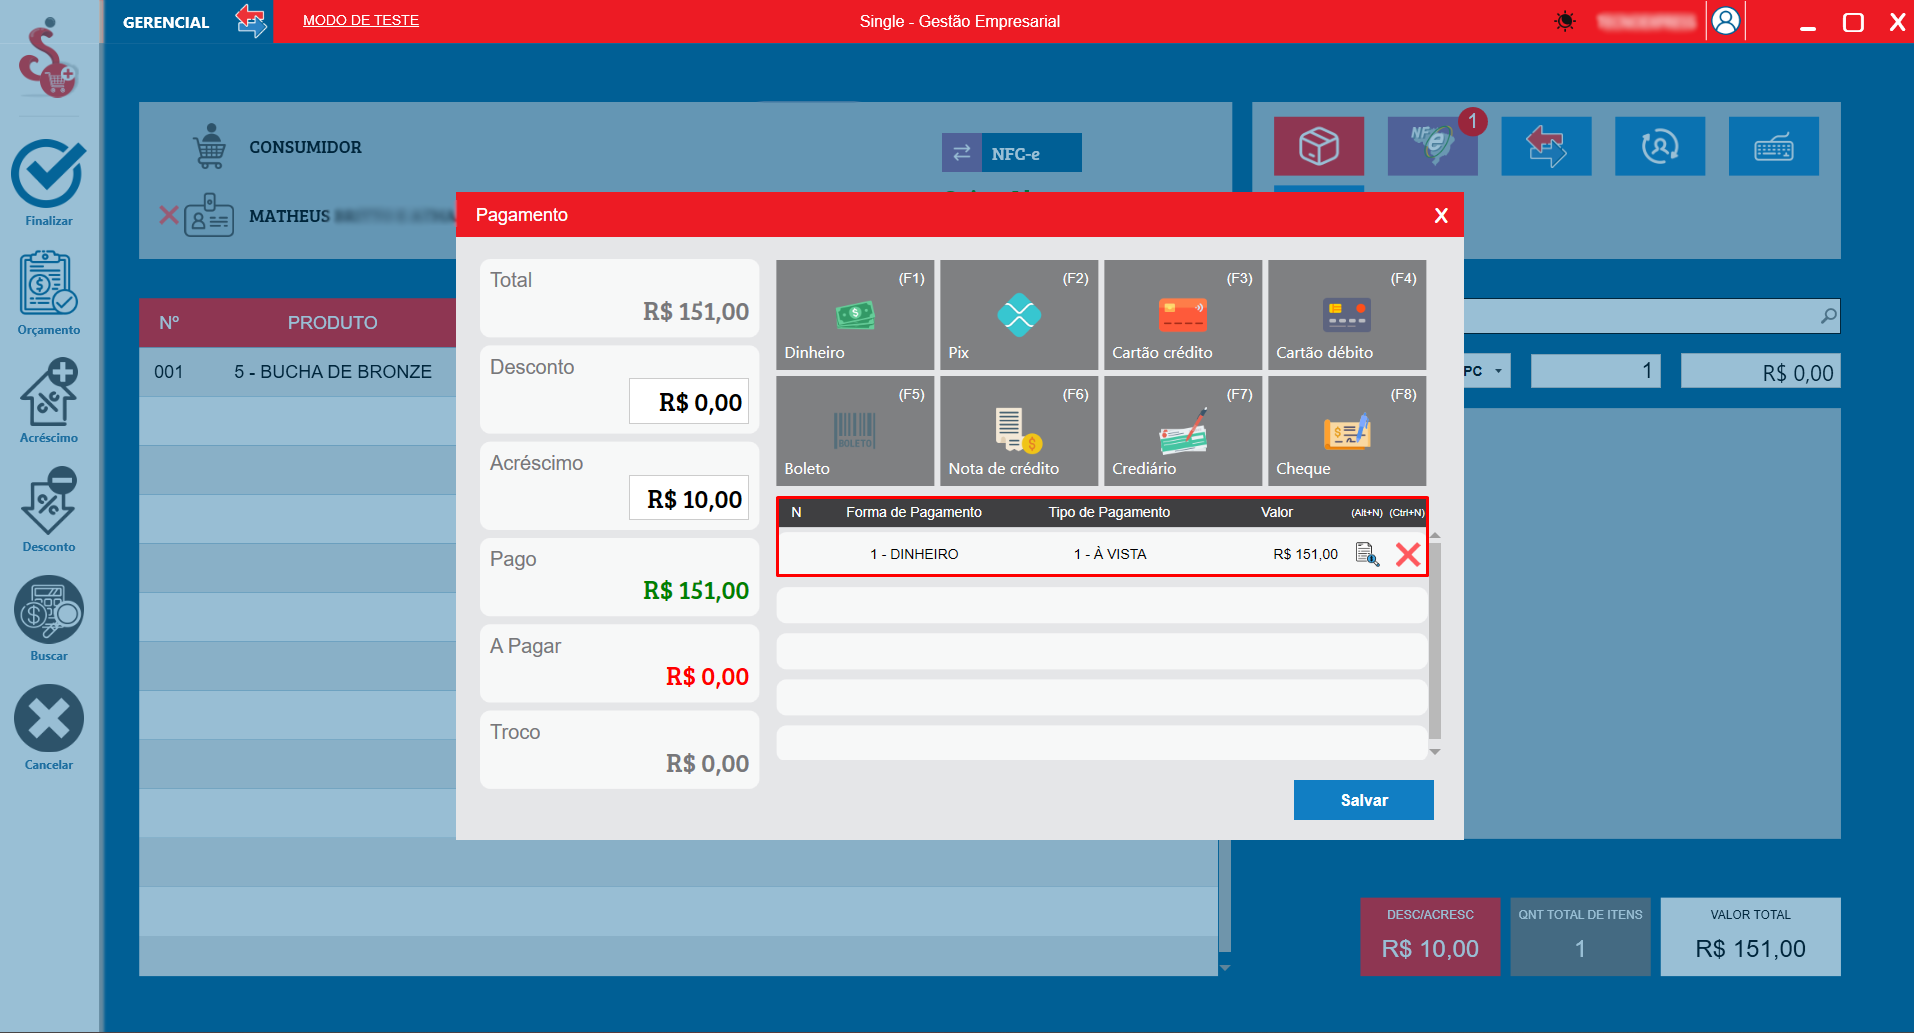
Task: Open the keyboard icon in top-right panel
Action: [1774, 146]
